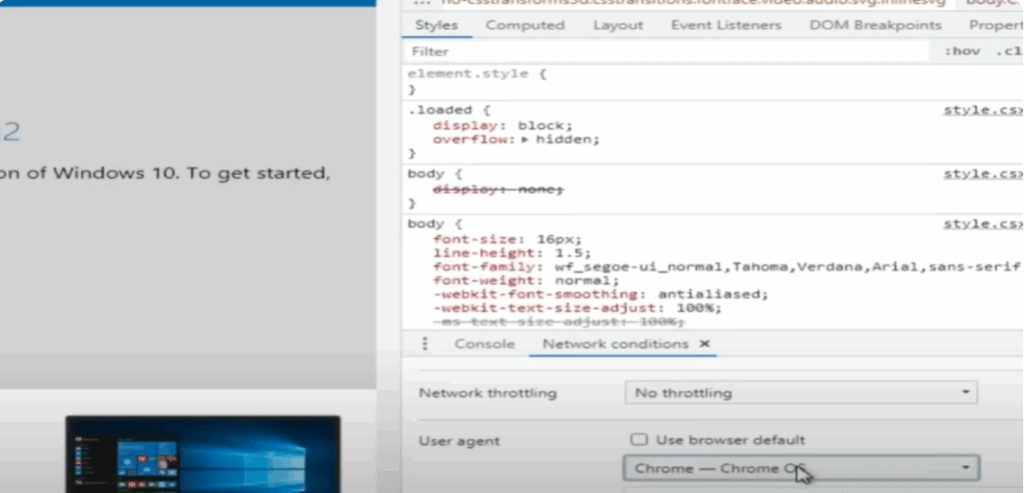Viewport: 1024px width, 493px height.
Task: Open style.css link beside body display none rule
Action: point(983,174)
